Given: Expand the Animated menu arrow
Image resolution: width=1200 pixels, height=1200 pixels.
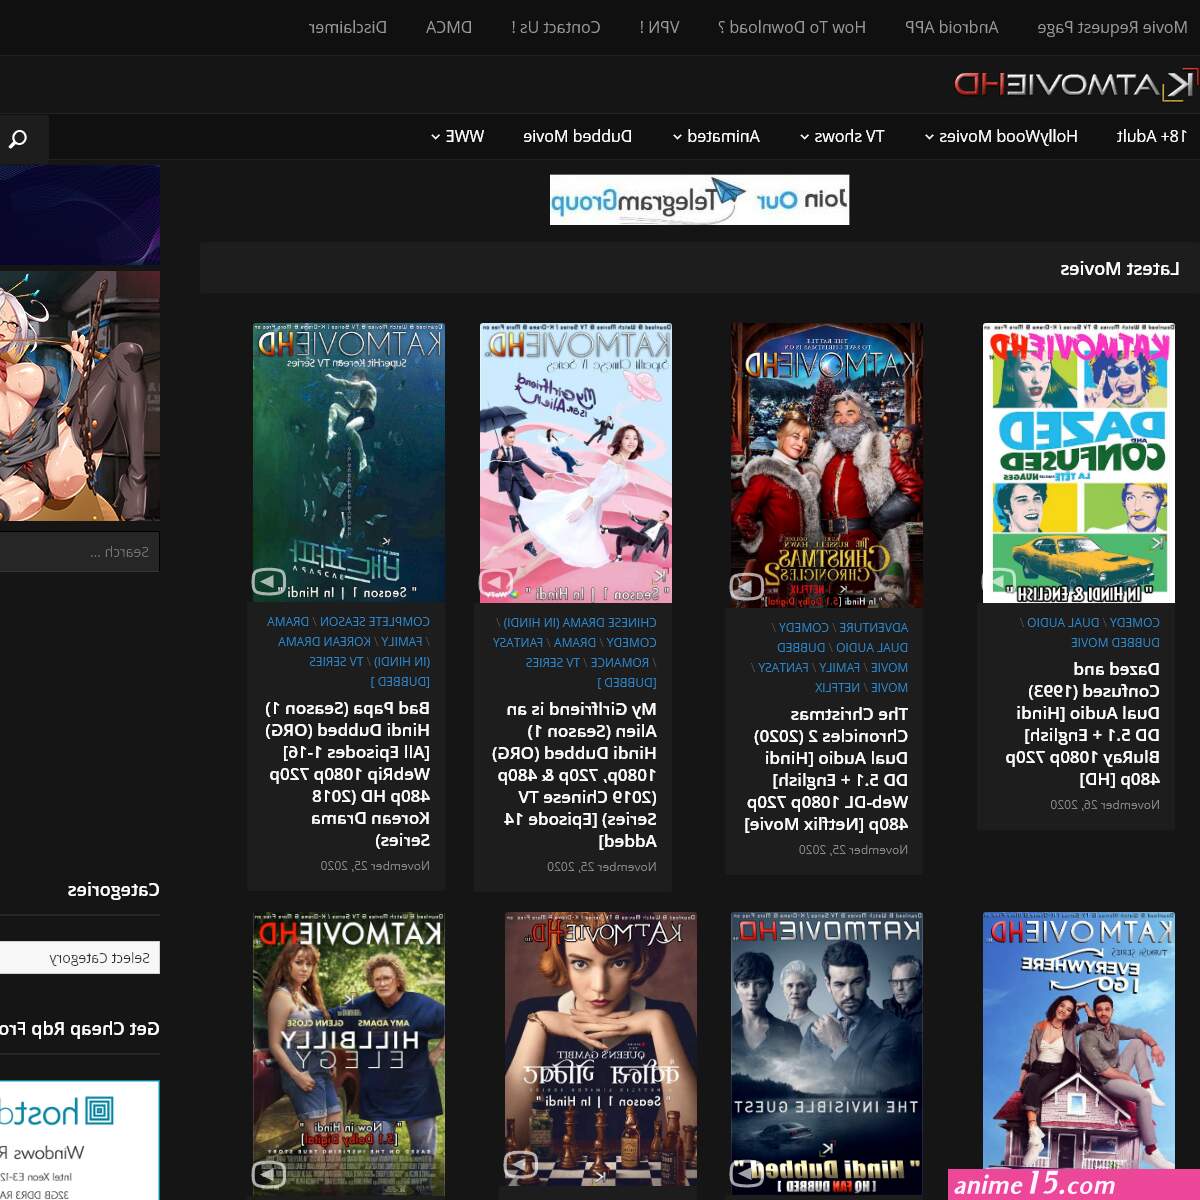Looking at the screenshot, I should point(677,137).
